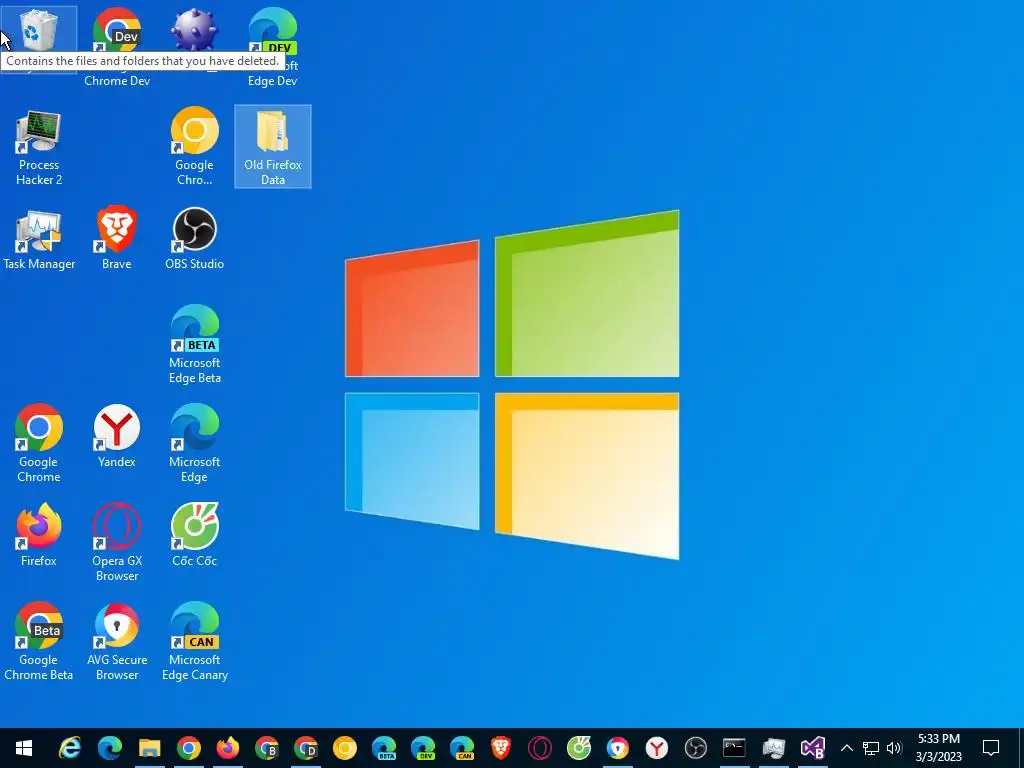Select the Microsoft Edge Beta desktop shortcut
This screenshot has height=768, width=1024.
tap(194, 345)
